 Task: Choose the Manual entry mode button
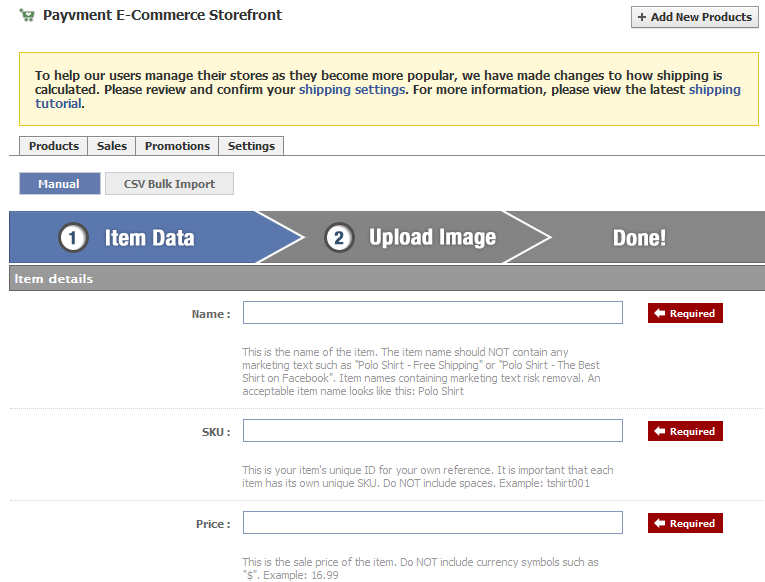pyautogui.click(x=59, y=184)
